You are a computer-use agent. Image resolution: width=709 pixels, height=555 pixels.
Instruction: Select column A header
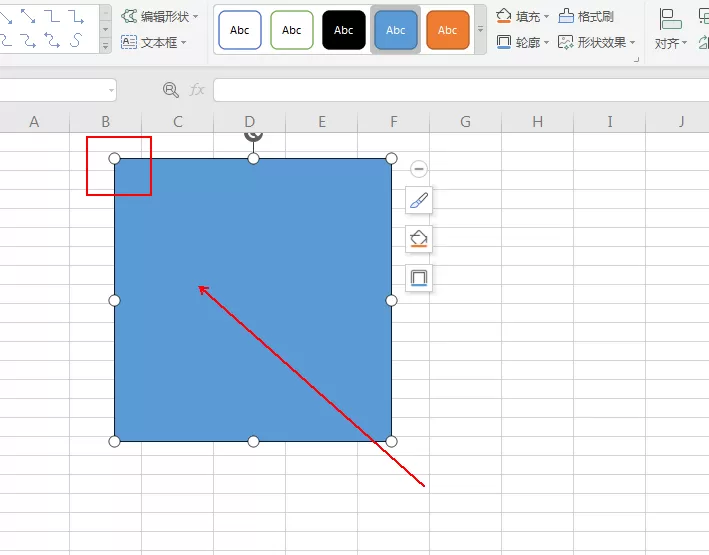coord(34,122)
